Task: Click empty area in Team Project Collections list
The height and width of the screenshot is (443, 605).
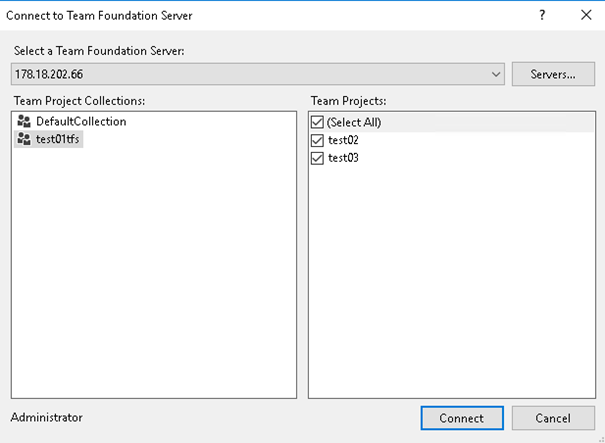Action: pos(155,280)
